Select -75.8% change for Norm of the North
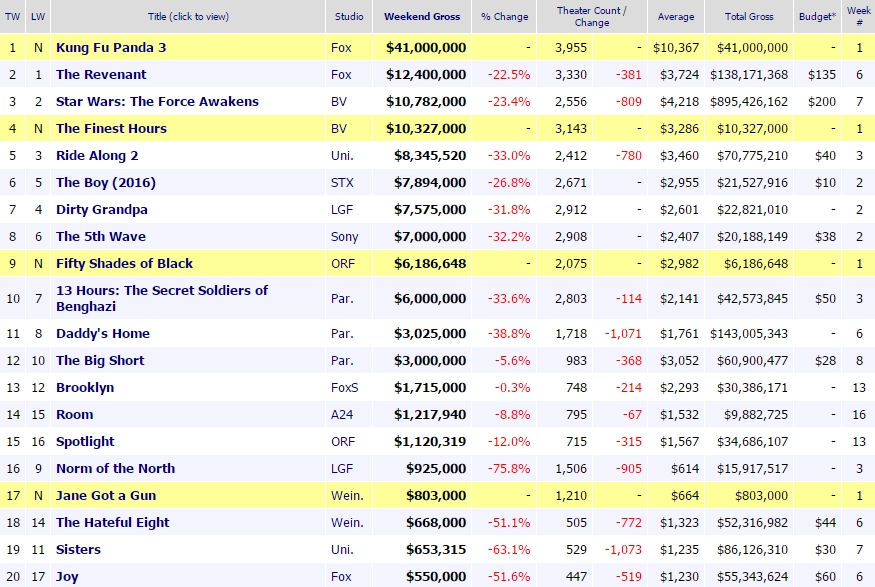The image size is (875, 587). click(509, 468)
